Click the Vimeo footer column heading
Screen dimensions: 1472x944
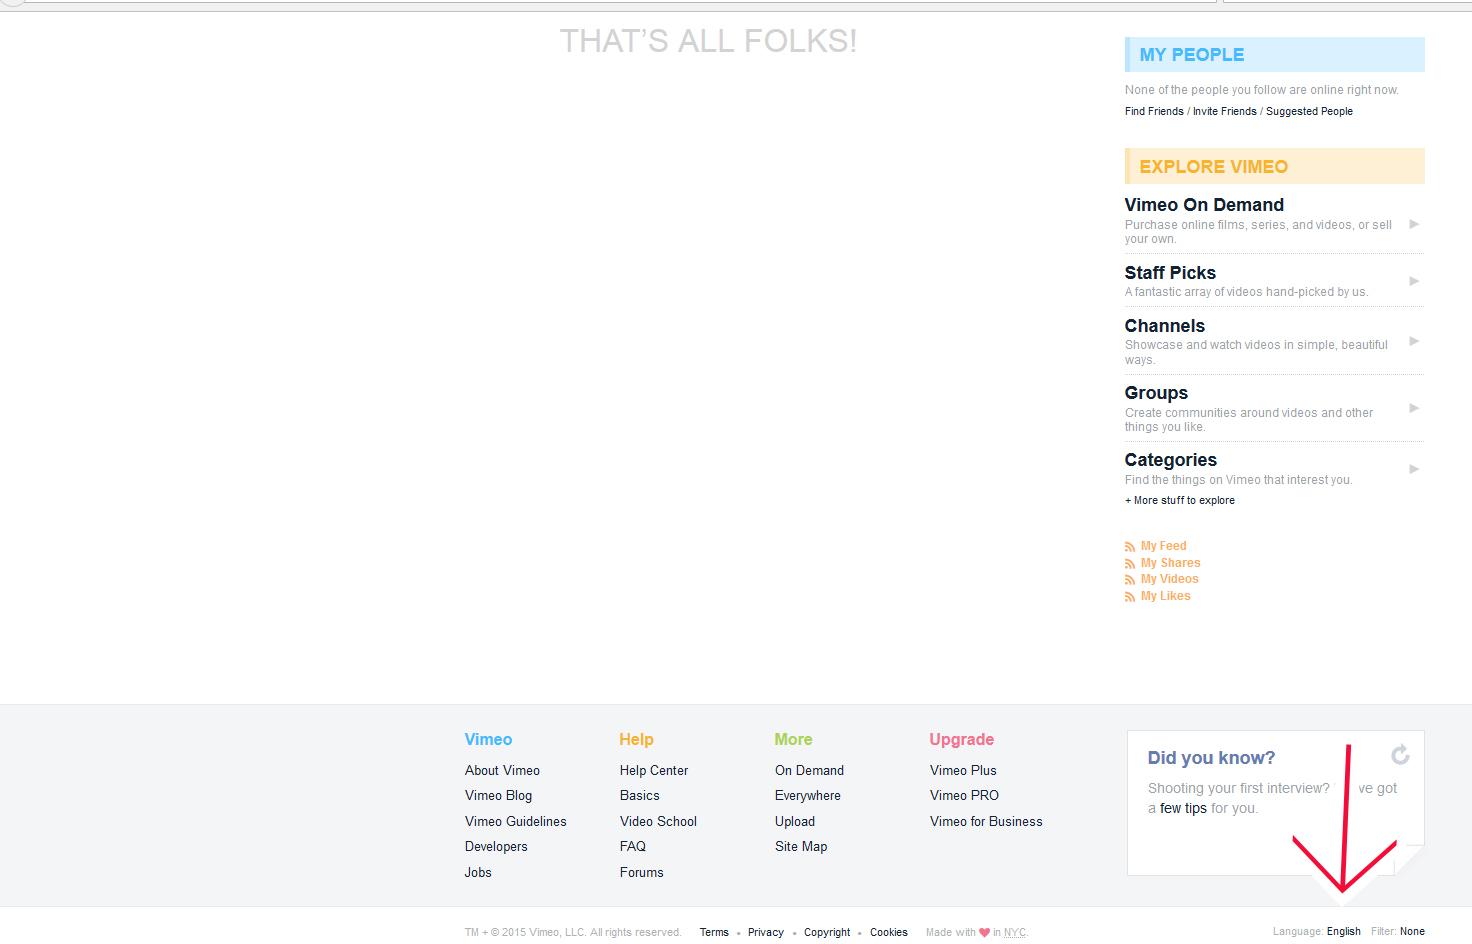click(488, 739)
